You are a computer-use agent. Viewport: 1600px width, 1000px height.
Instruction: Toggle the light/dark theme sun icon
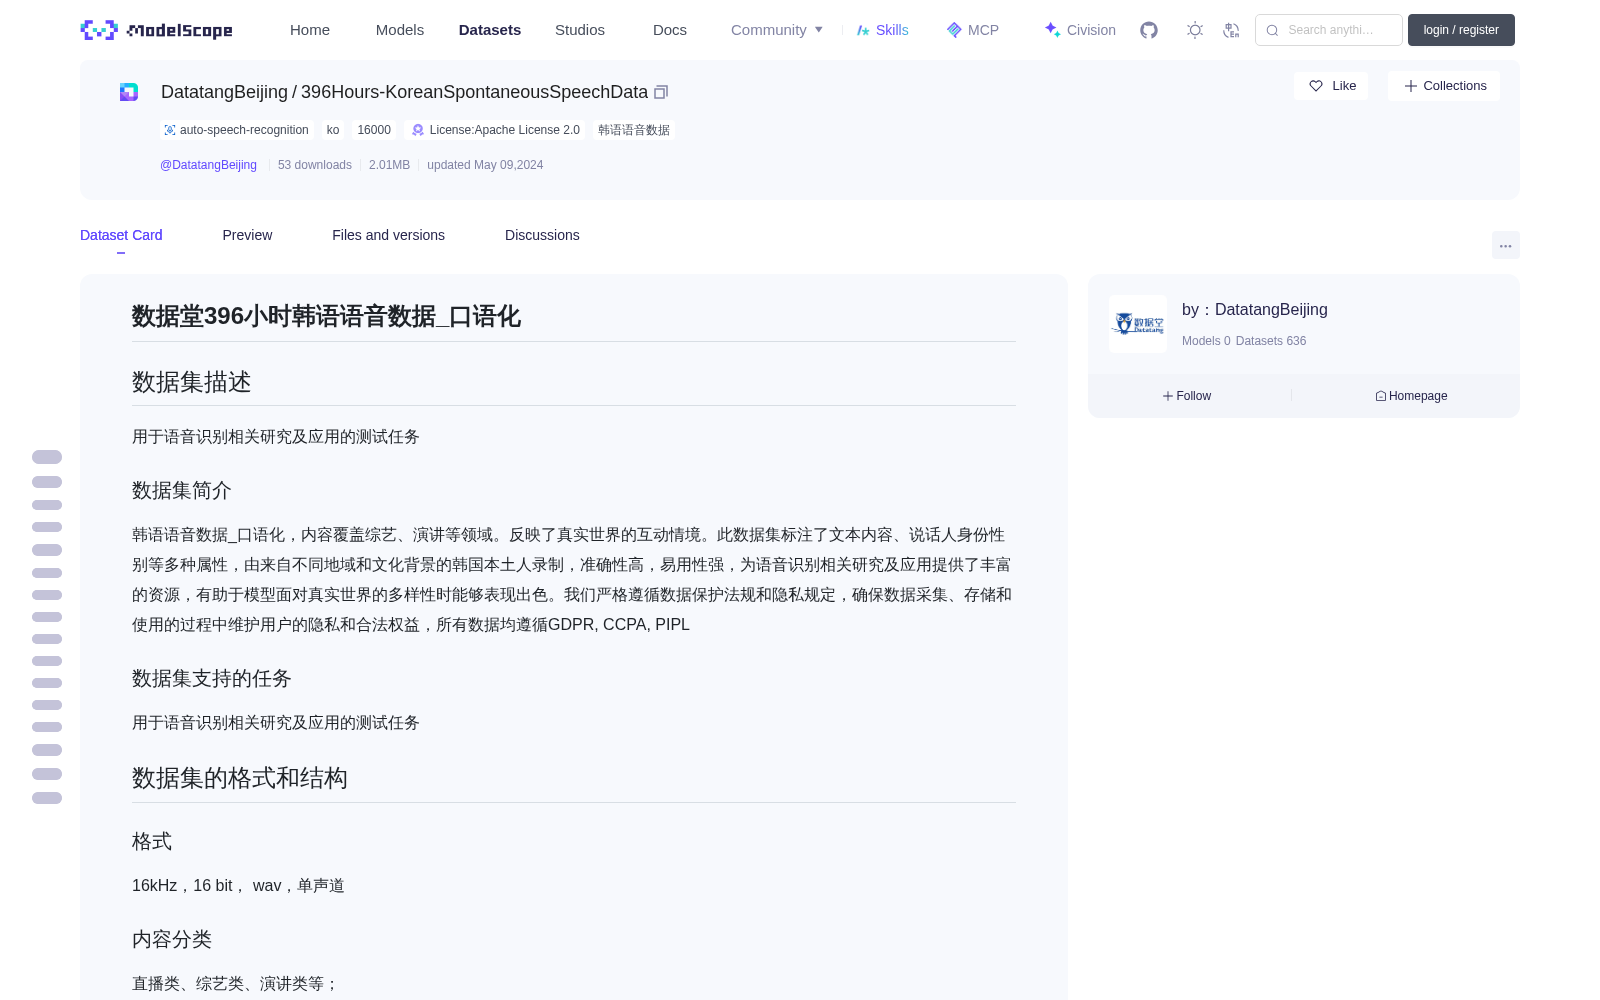(1195, 30)
